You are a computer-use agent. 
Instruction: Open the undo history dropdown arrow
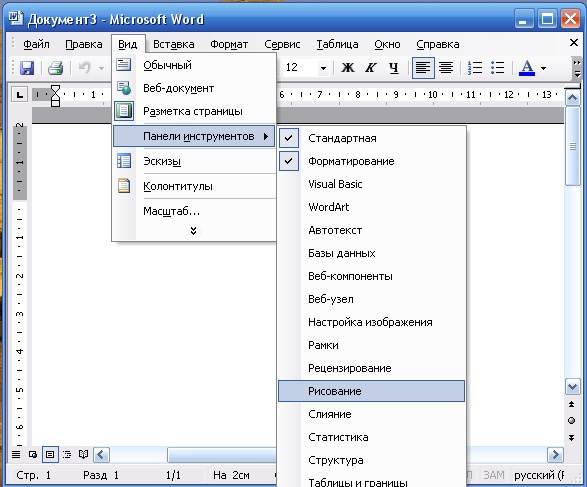pos(101,69)
